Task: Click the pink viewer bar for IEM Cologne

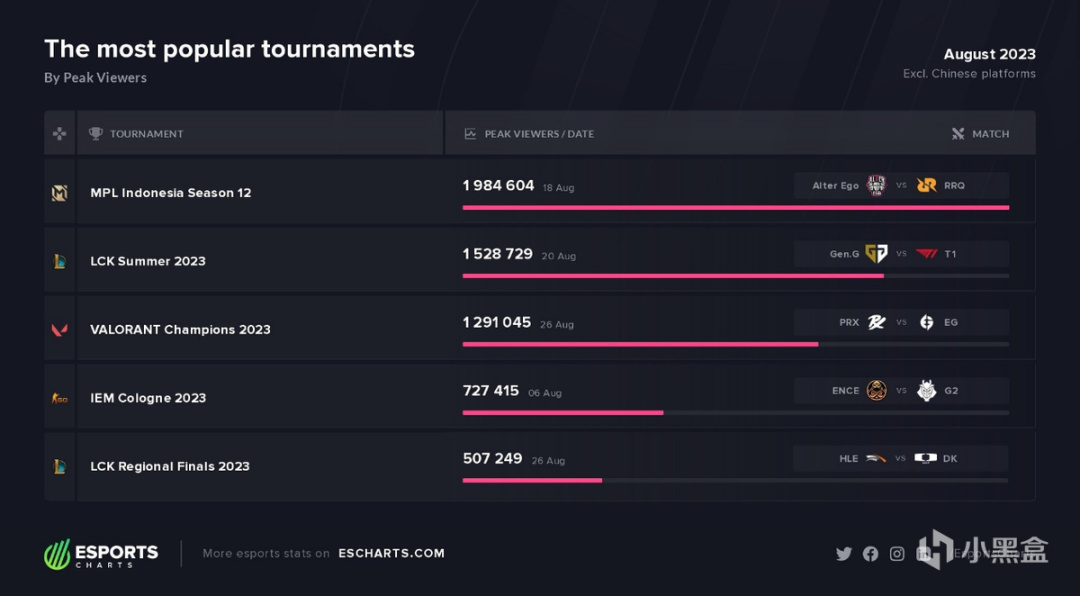Action: click(563, 413)
